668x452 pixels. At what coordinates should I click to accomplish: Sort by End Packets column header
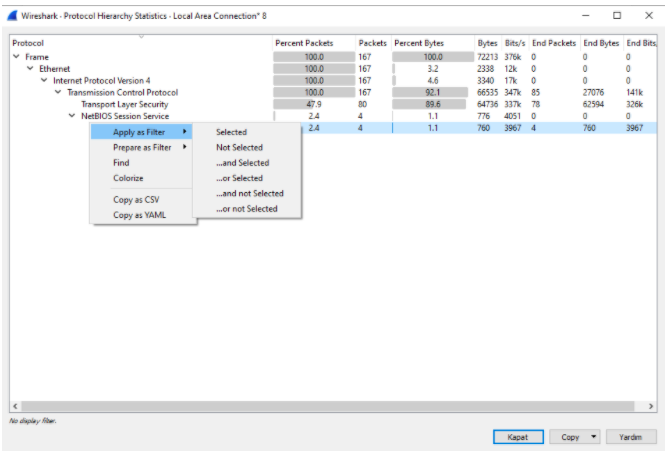(x=554, y=43)
